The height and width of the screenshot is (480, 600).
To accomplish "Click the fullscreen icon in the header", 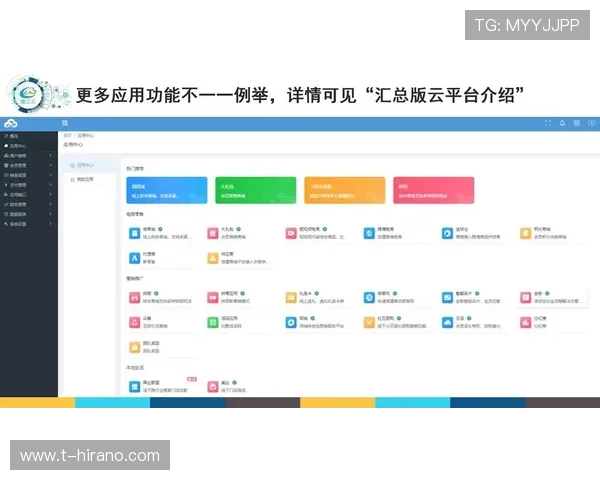I will click(548, 123).
